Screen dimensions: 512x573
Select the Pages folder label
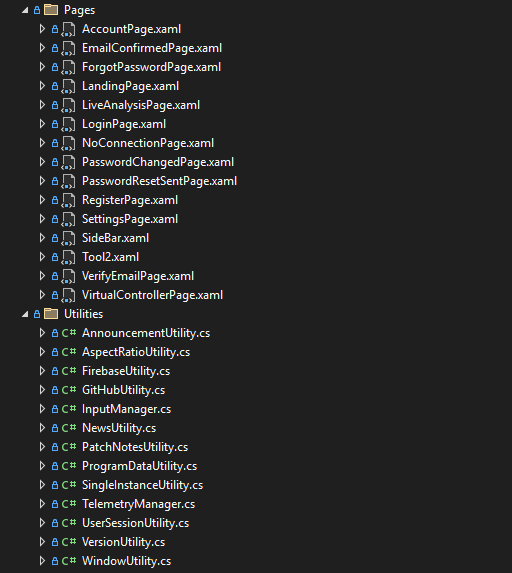79,10
